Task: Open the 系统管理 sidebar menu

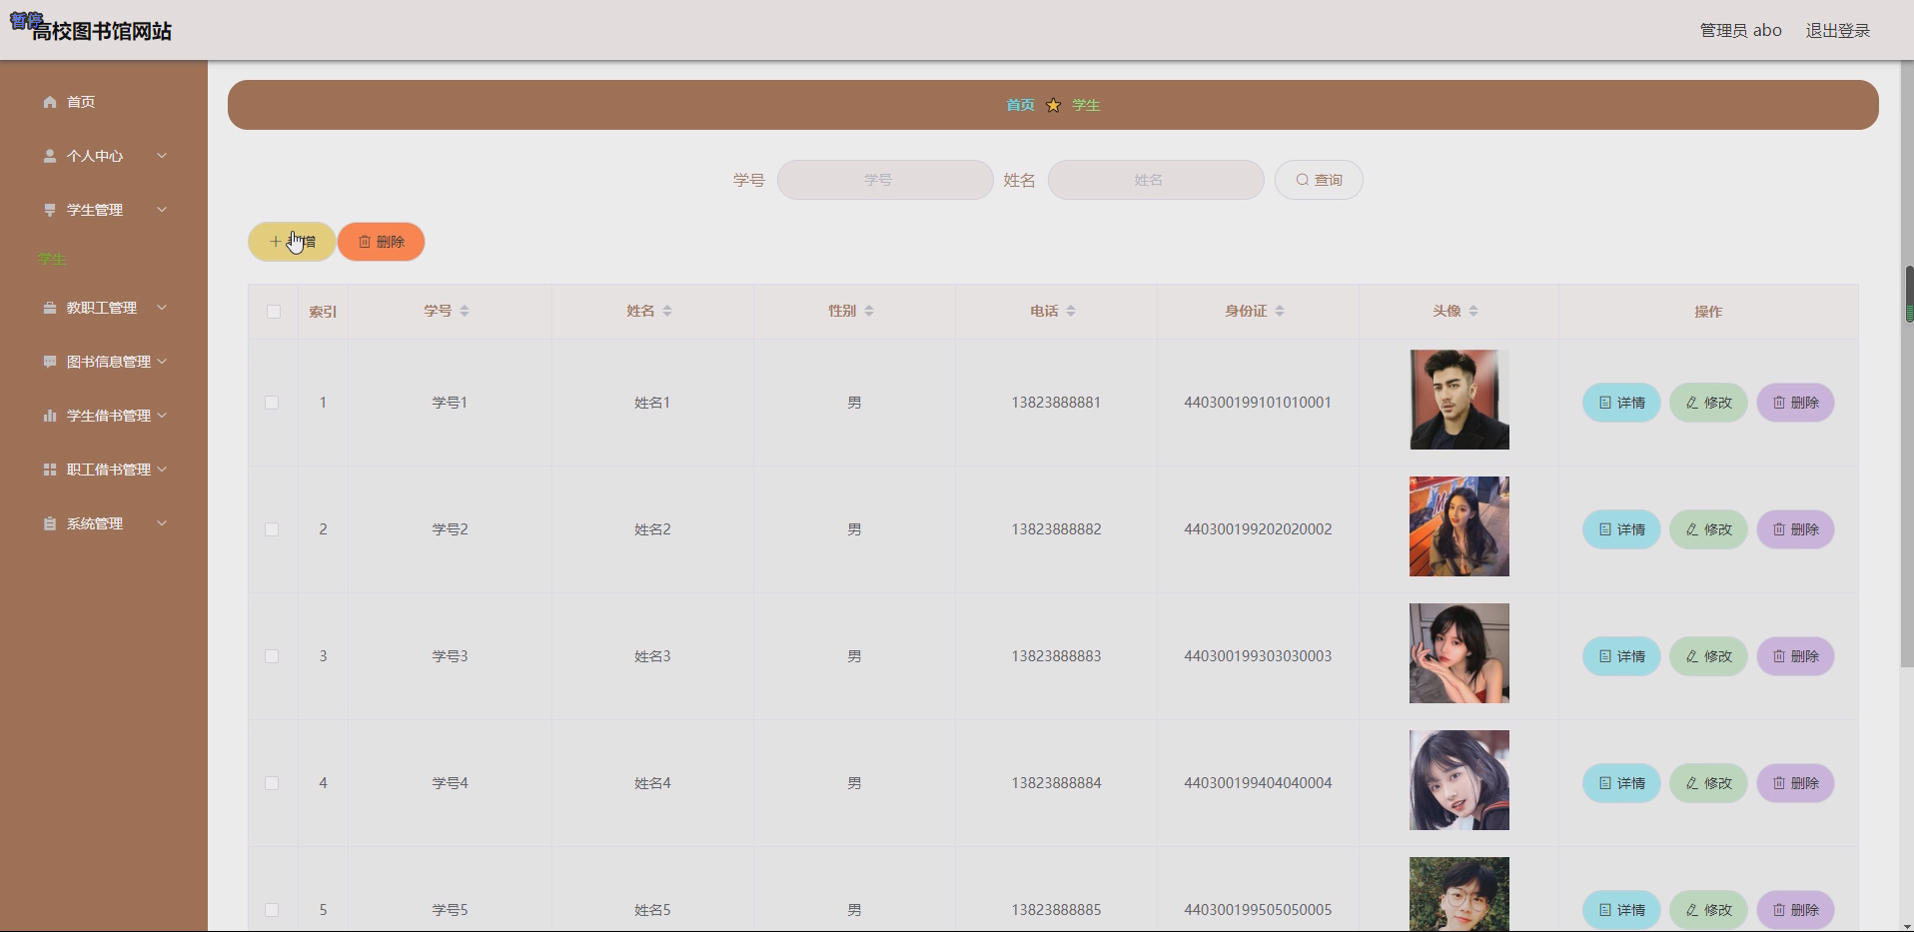Action: pos(104,524)
